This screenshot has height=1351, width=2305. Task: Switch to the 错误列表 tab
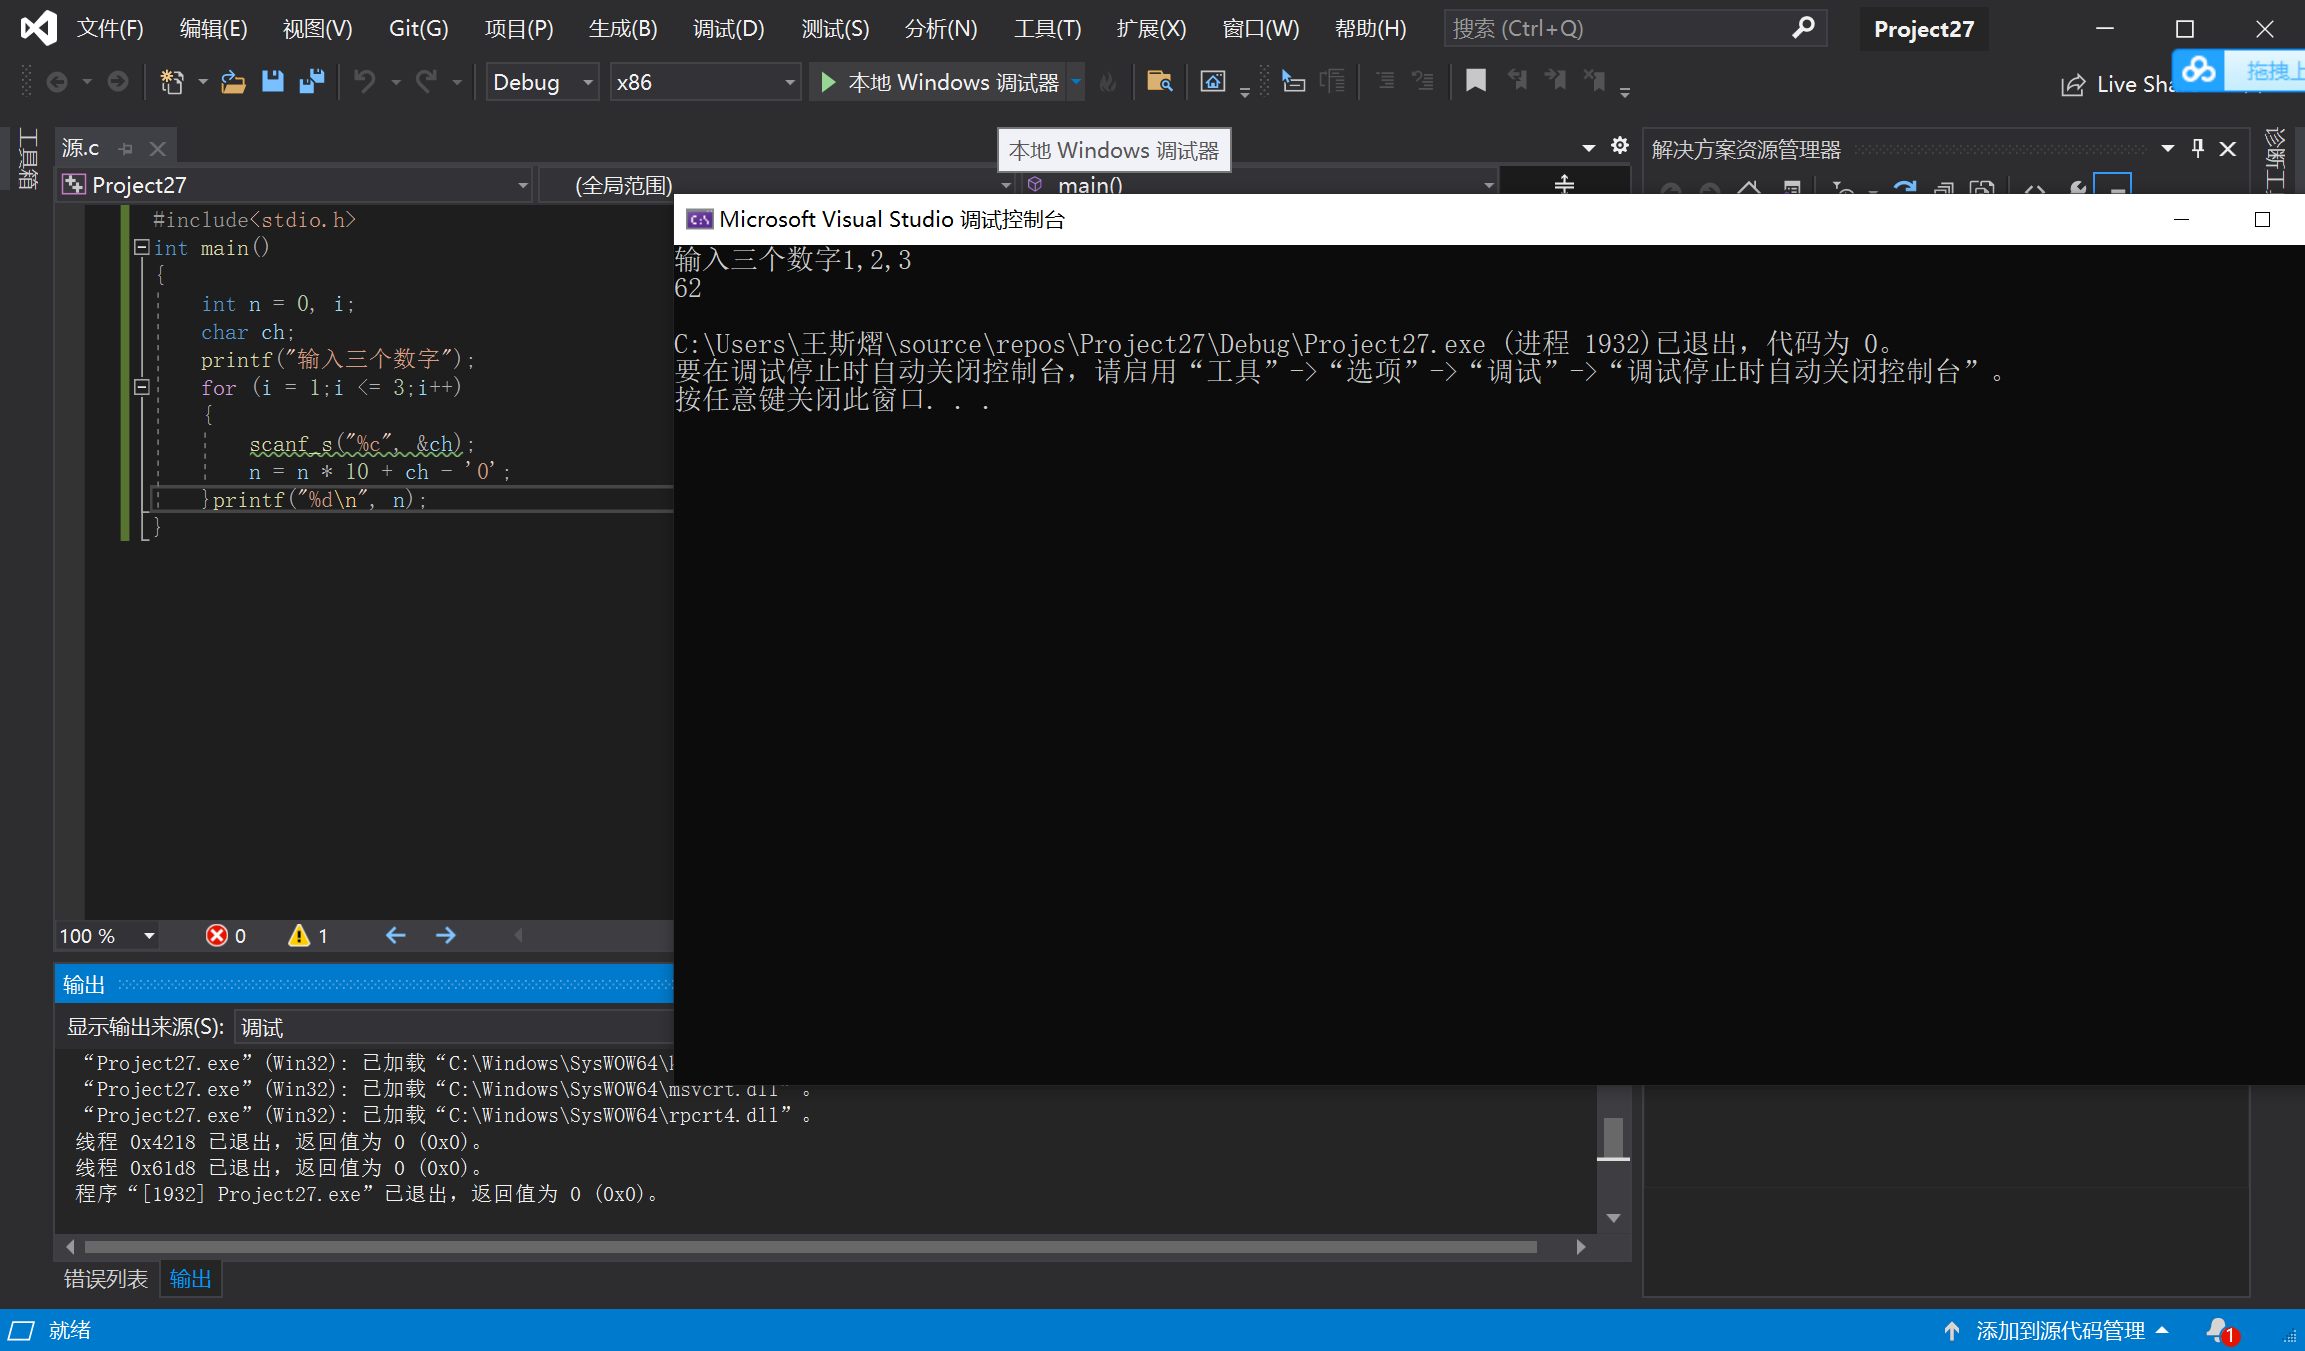(105, 1278)
